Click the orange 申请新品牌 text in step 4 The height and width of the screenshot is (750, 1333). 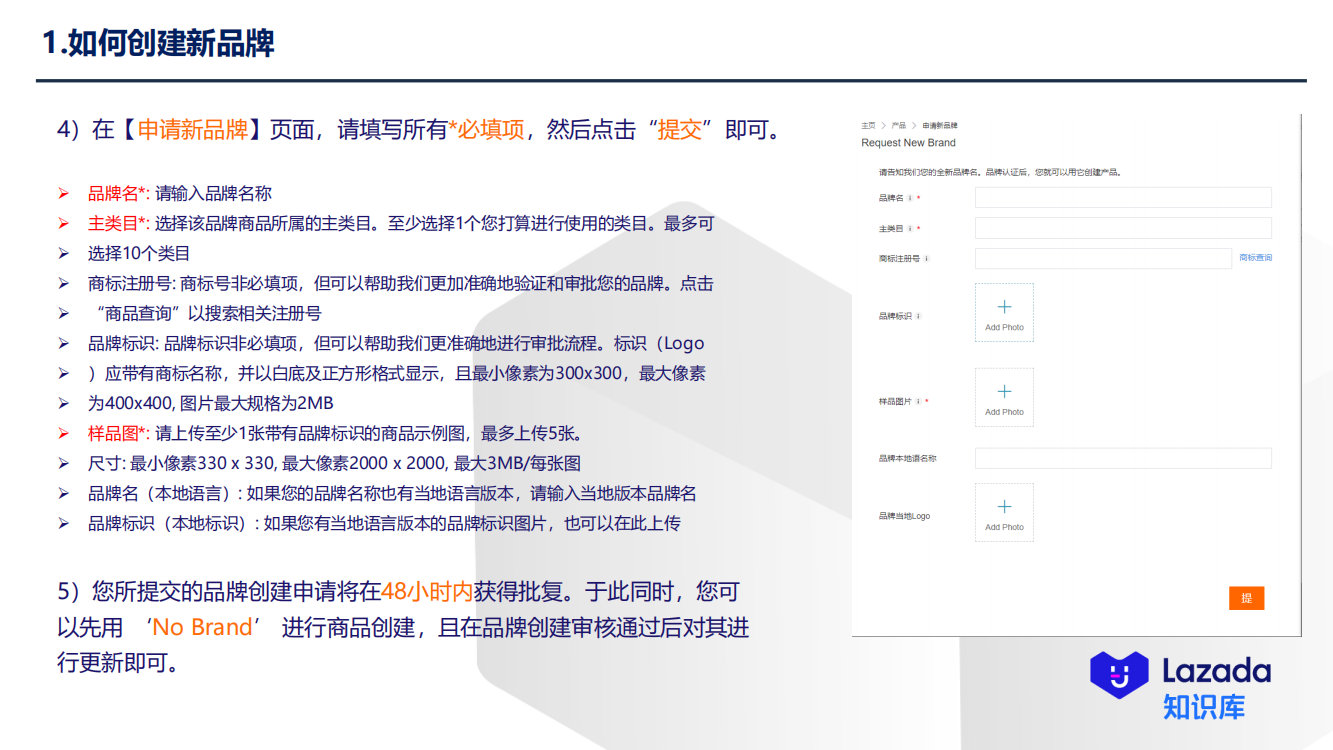pyautogui.click(x=192, y=130)
